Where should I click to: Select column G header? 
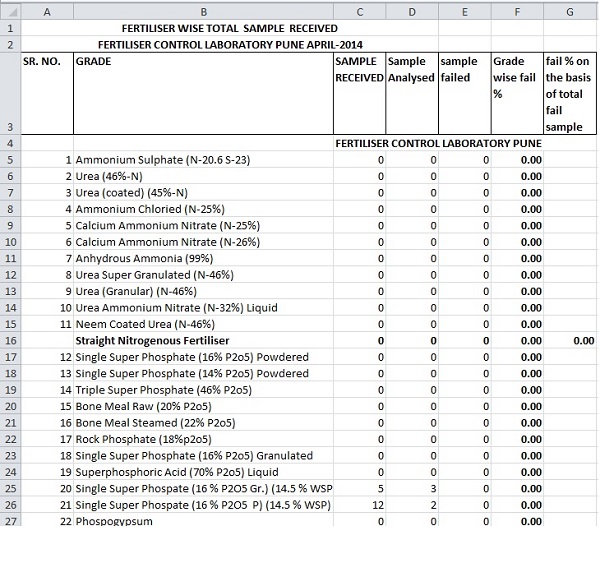570,9
